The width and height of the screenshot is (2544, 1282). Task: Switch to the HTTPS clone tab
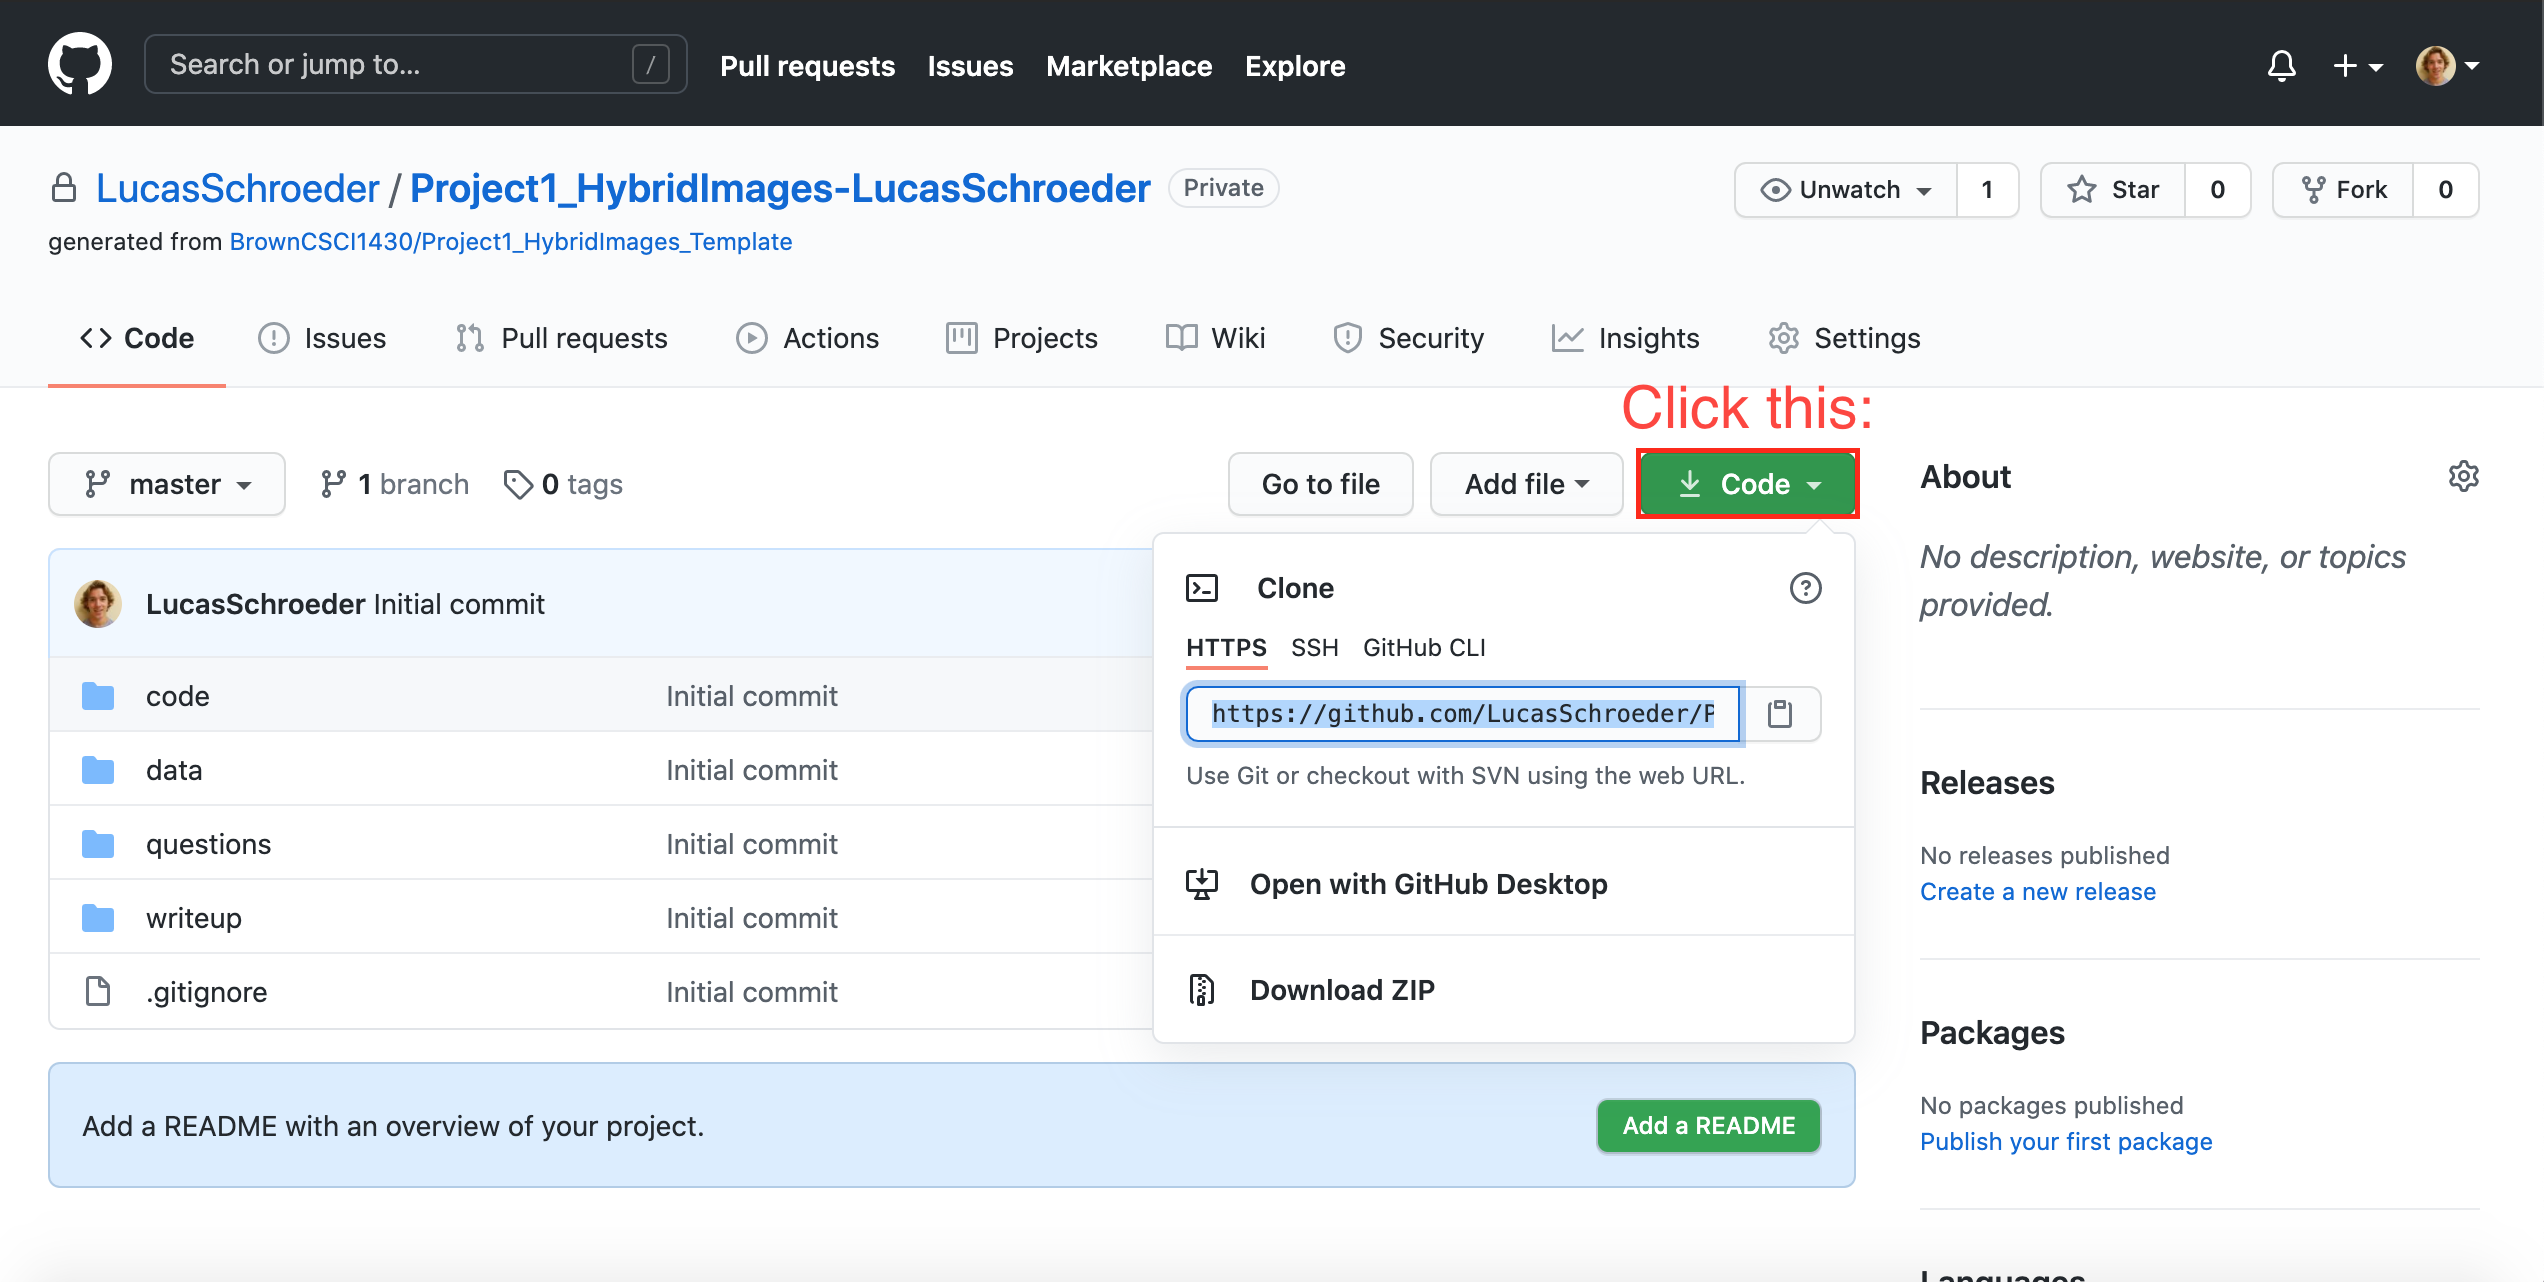[x=1226, y=647]
